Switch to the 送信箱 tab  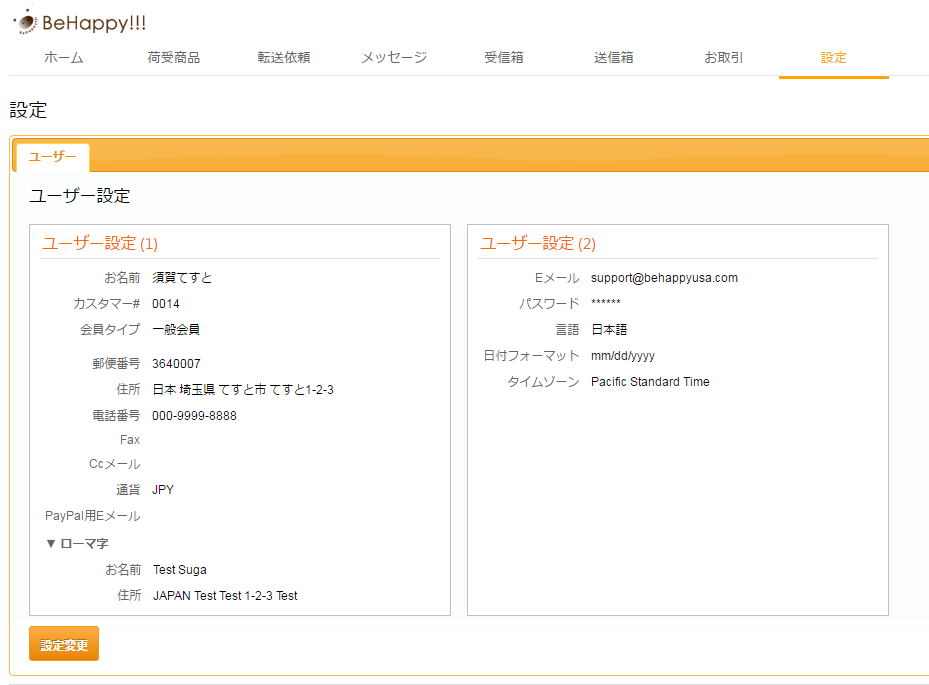(613, 58)
